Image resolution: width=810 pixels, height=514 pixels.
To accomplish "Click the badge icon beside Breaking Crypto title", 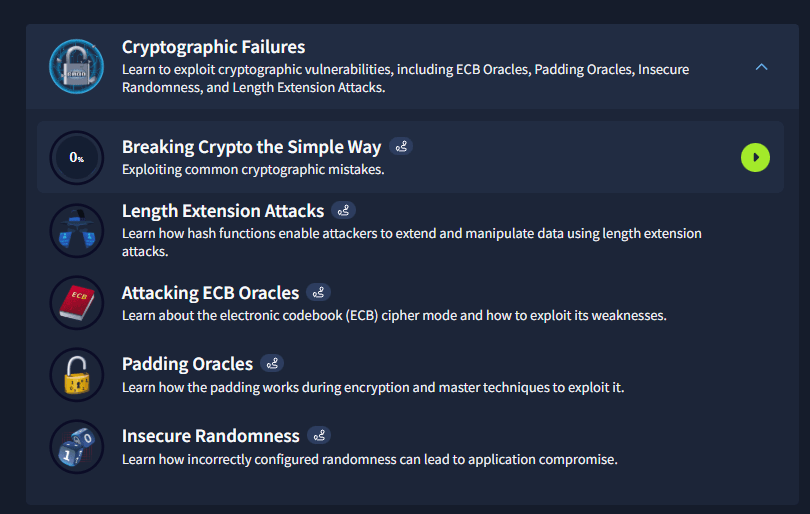I will pyautogui.click(x=401, y=147).
